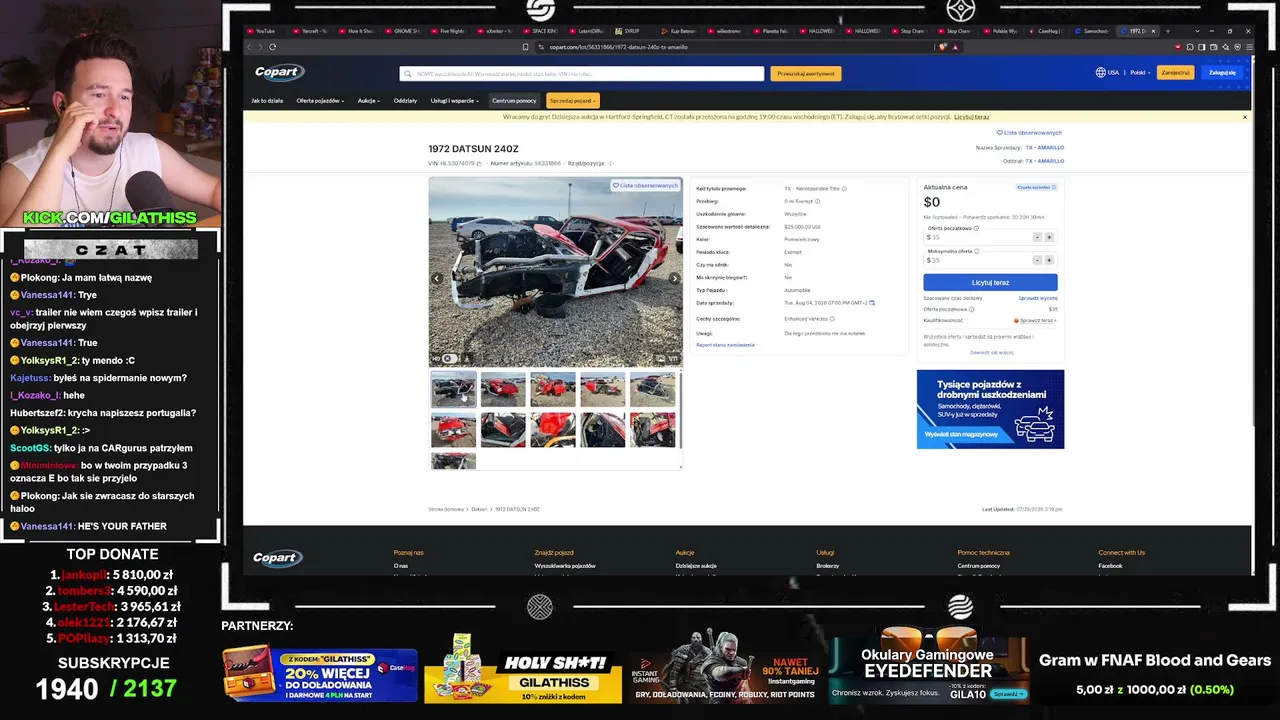Add sale date to calendar icon

point(872,302)
